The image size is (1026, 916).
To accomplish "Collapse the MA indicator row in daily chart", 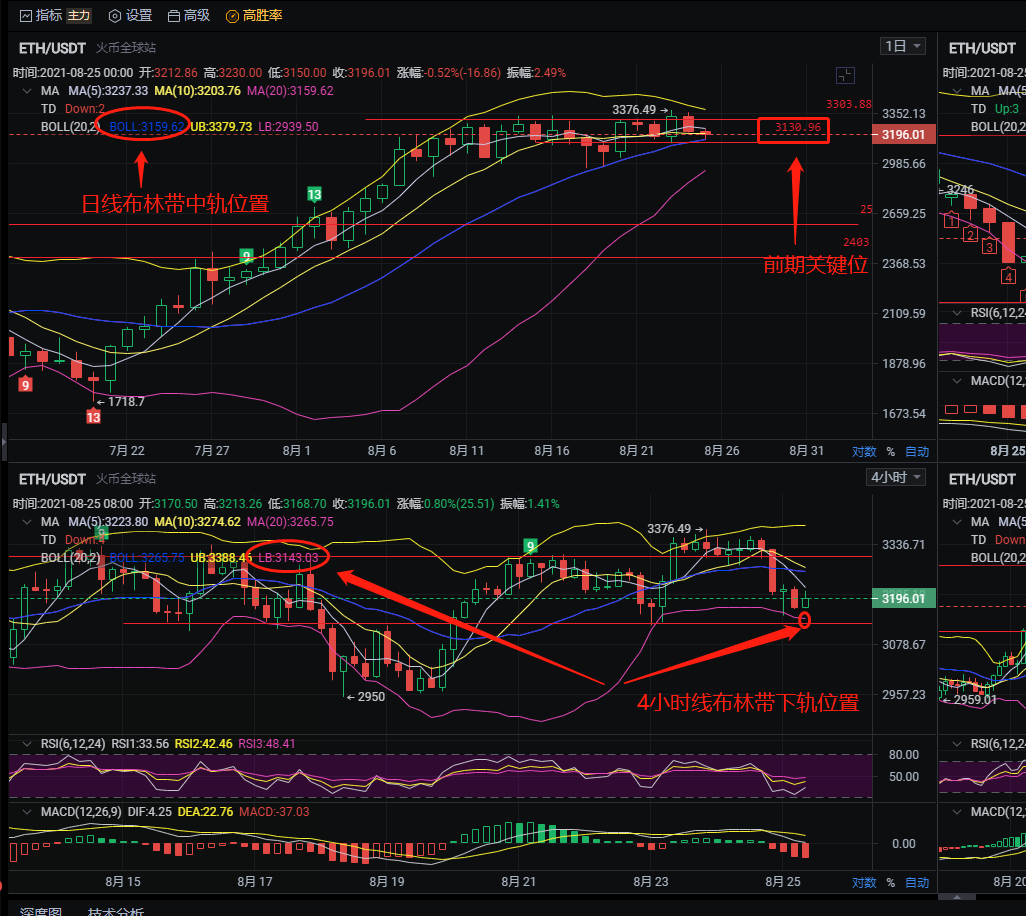I will 27,91.
